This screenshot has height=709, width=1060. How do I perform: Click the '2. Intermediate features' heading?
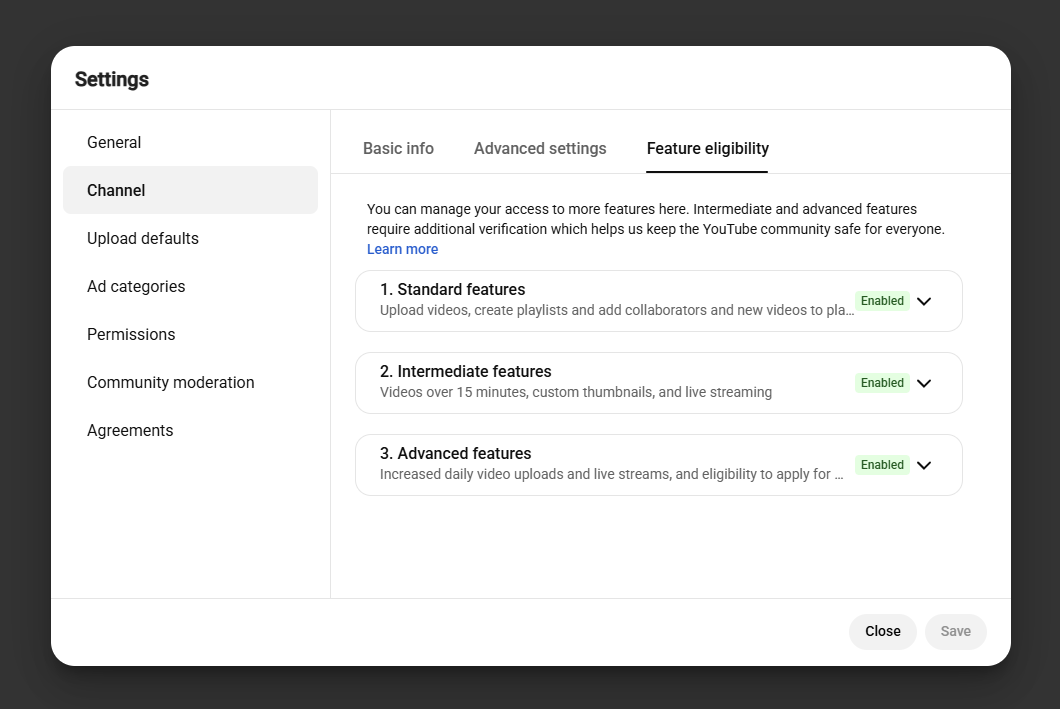[x=465, y=371]
